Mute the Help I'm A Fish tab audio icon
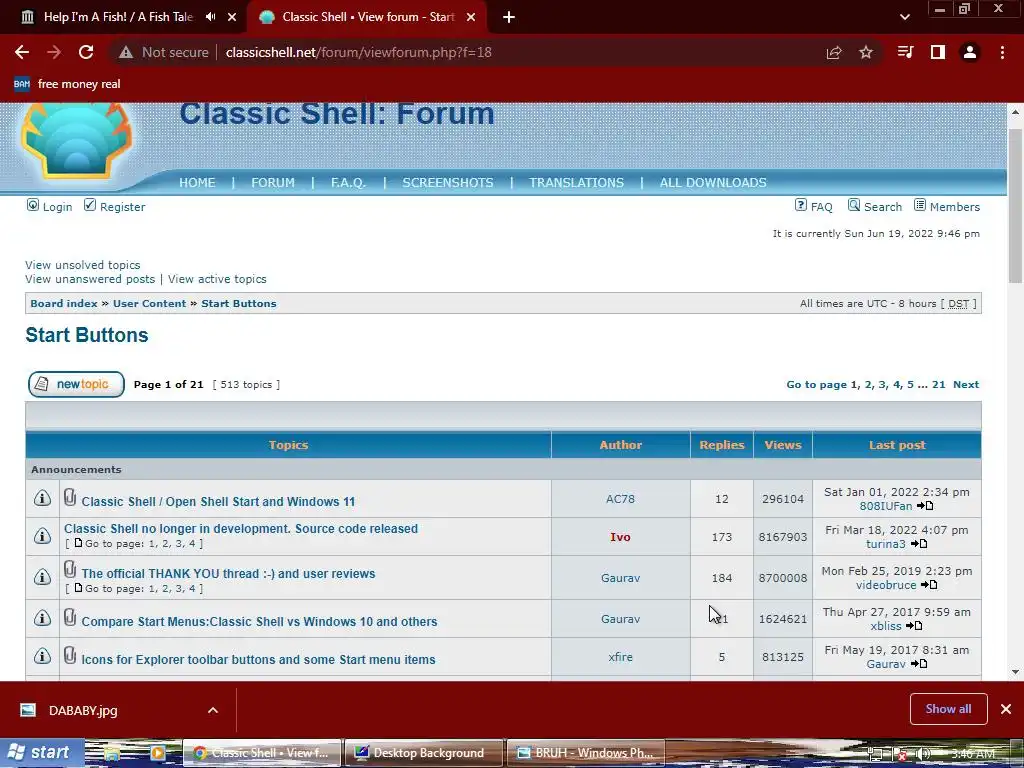The width and height of the screenshot is (1024, 768). click(x=210, y=17)
